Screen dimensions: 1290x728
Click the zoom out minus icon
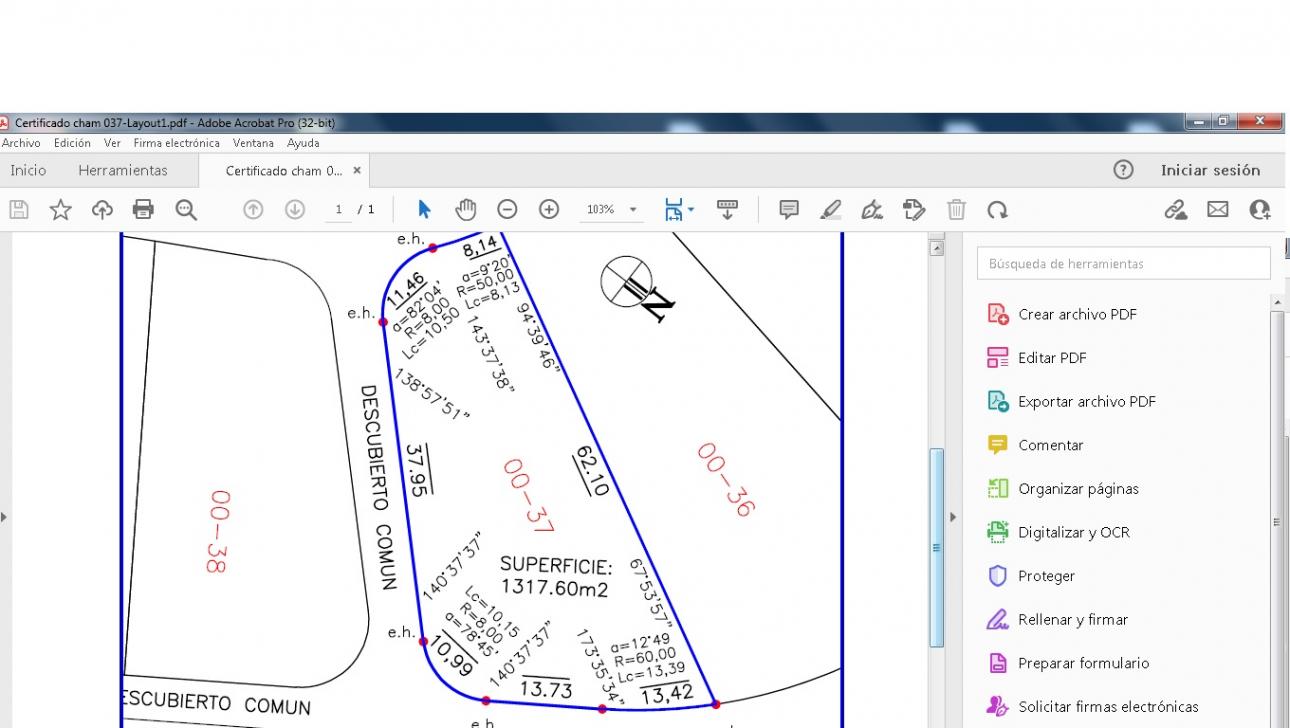pyautogui.click(x=507, y=209)
